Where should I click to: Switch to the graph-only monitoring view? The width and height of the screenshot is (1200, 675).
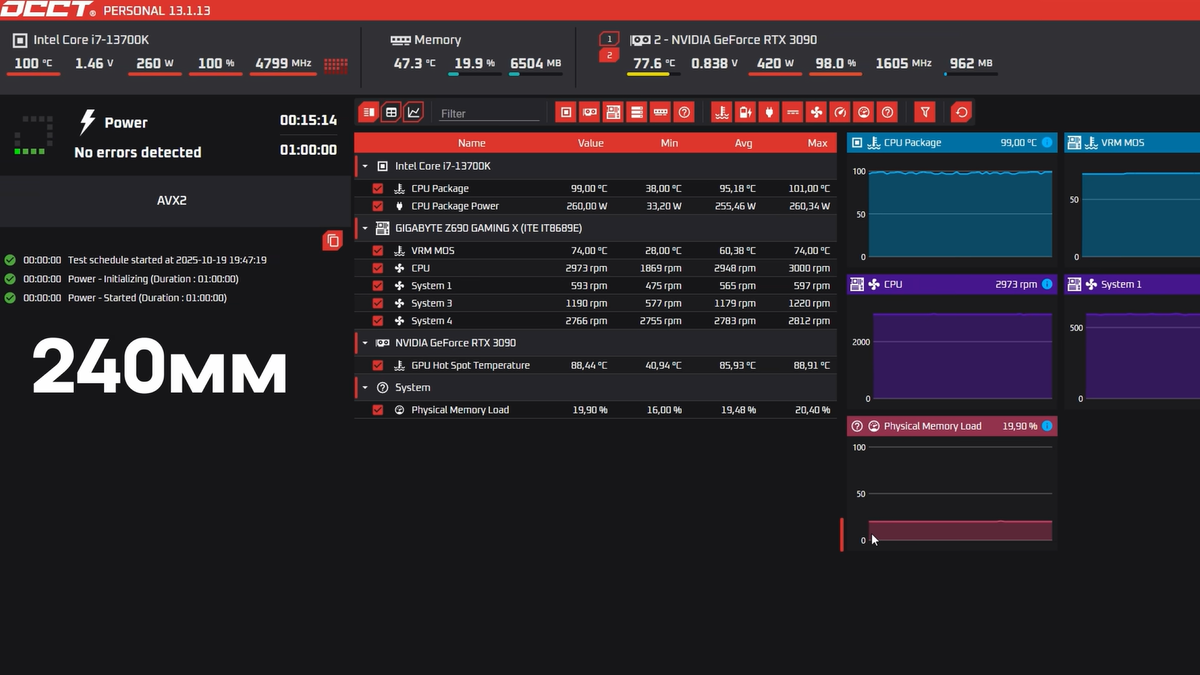(413, 112)
